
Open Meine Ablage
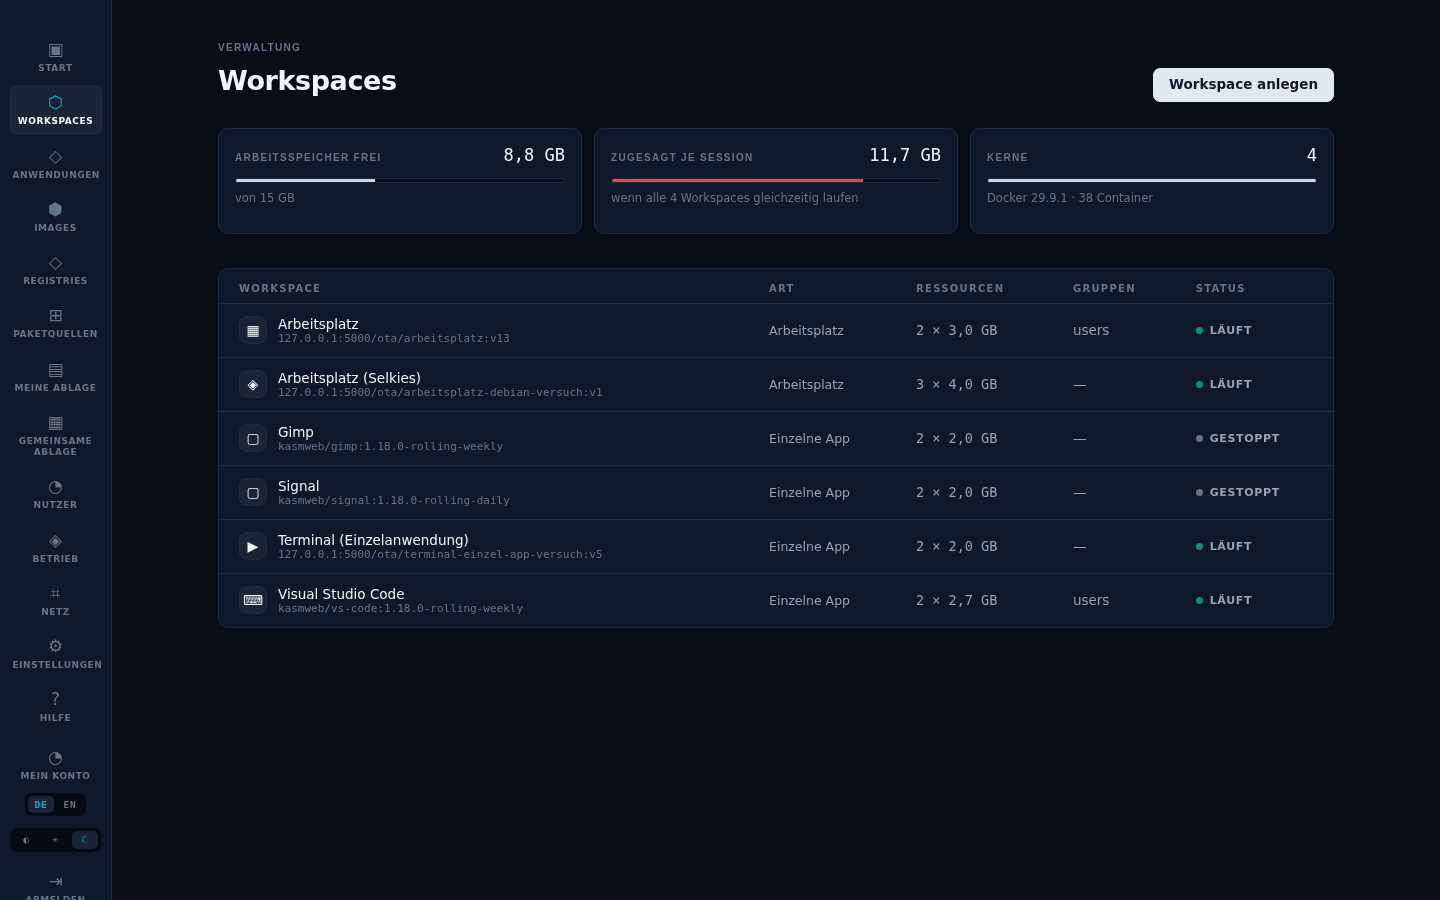click(x=55, y=377)
